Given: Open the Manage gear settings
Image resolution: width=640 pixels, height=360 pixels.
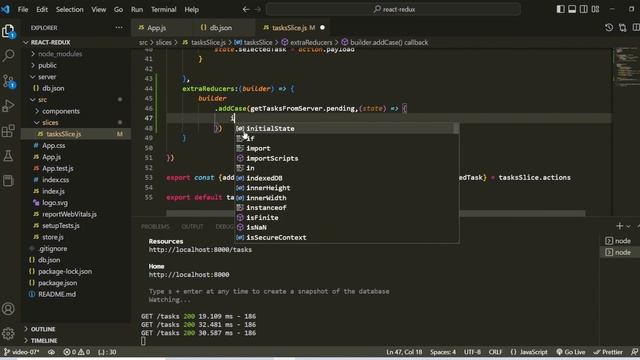Looking at the screenshot, I should (x=9, y=334).
